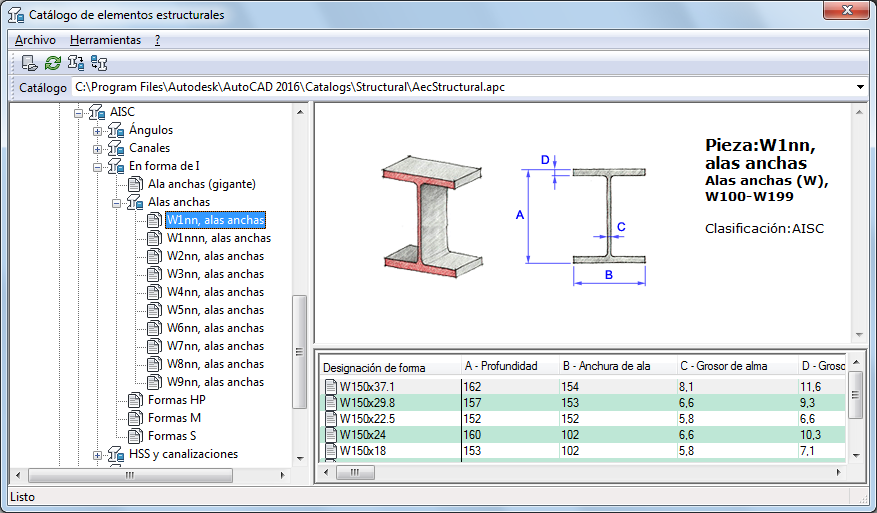Click the W150x37.1 row document icon
877x513 pixels.
pyautogui.click(x=331, y=387)
